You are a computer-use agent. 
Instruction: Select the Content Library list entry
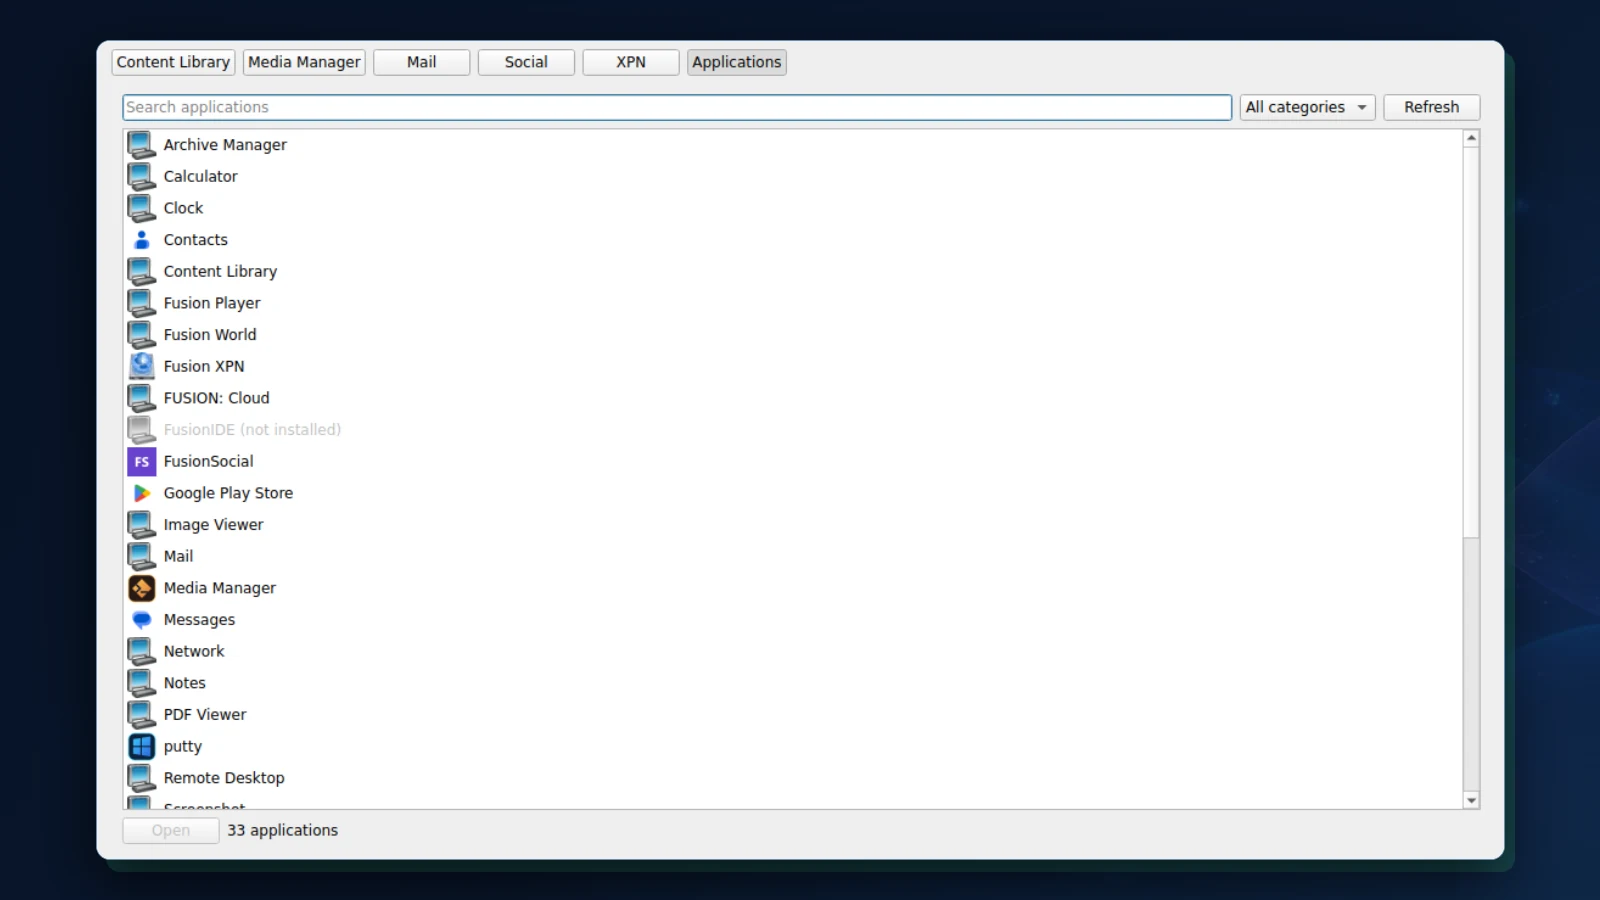[794, 272]
